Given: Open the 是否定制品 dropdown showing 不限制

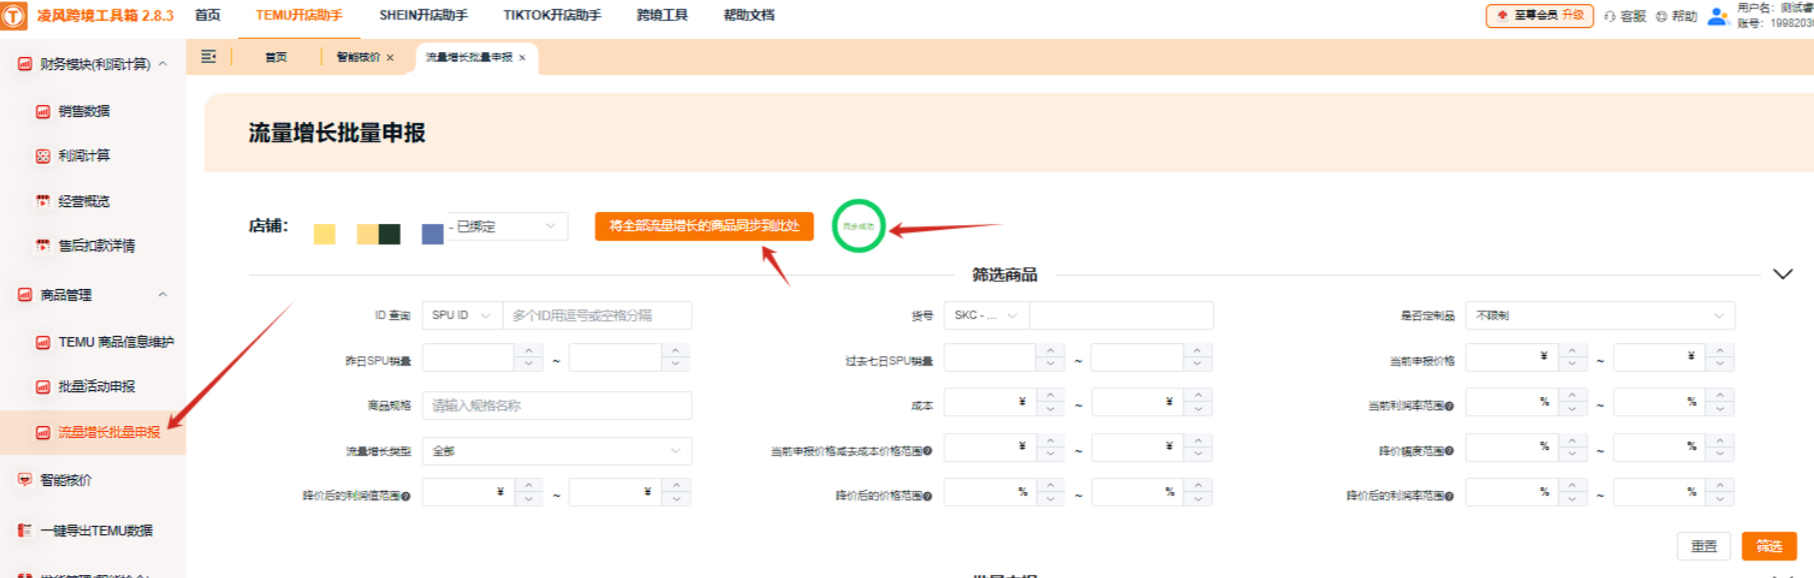Looking at the screenshot, I should (x=1600, y=315).
